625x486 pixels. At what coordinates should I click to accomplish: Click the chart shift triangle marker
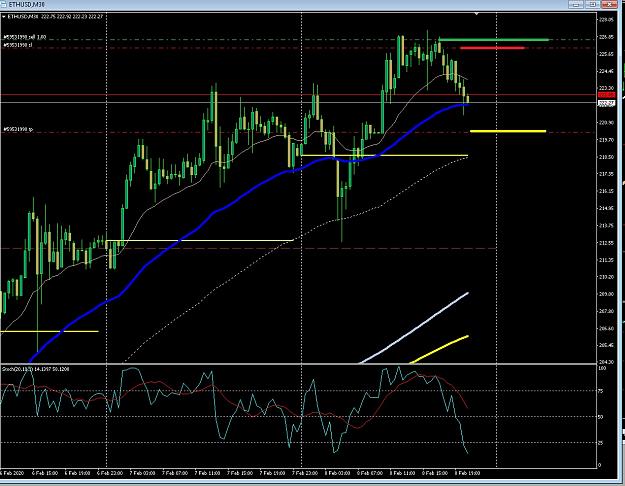[476, 14]
